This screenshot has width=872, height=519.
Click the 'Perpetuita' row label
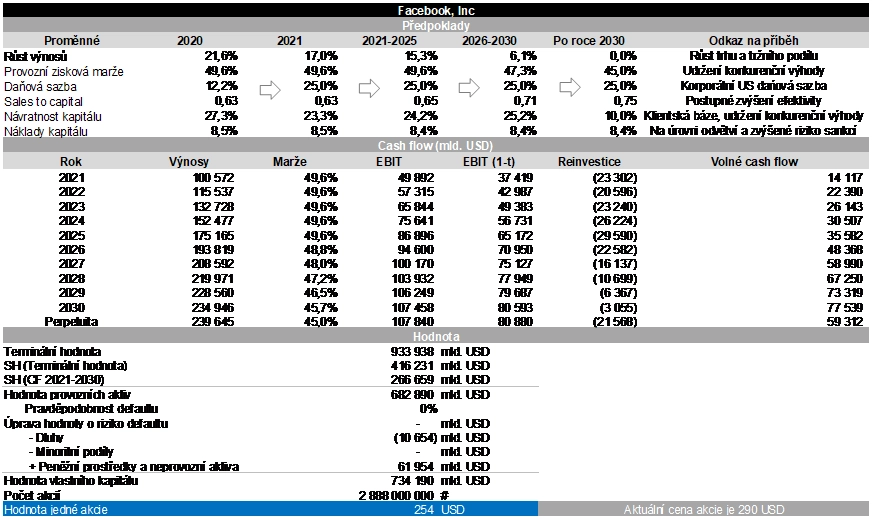71,322
